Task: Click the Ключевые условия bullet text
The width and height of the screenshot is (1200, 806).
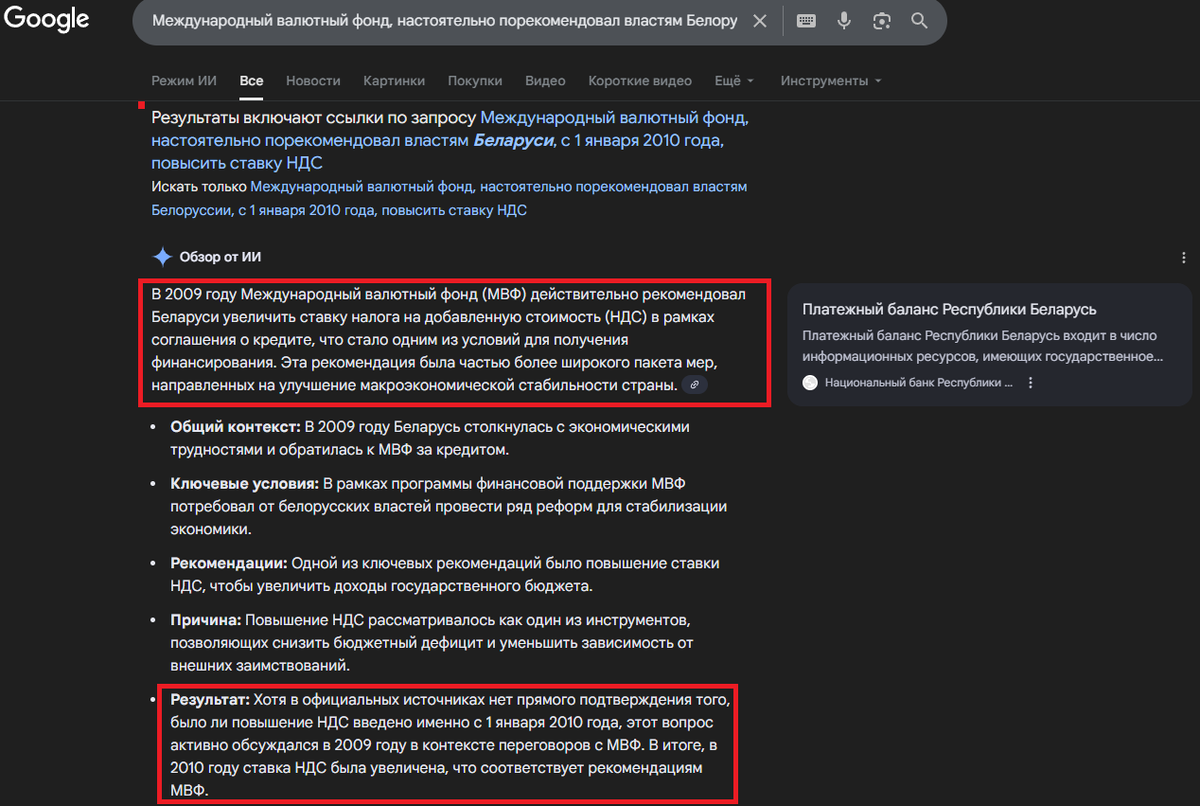Action: pos(448,507)
